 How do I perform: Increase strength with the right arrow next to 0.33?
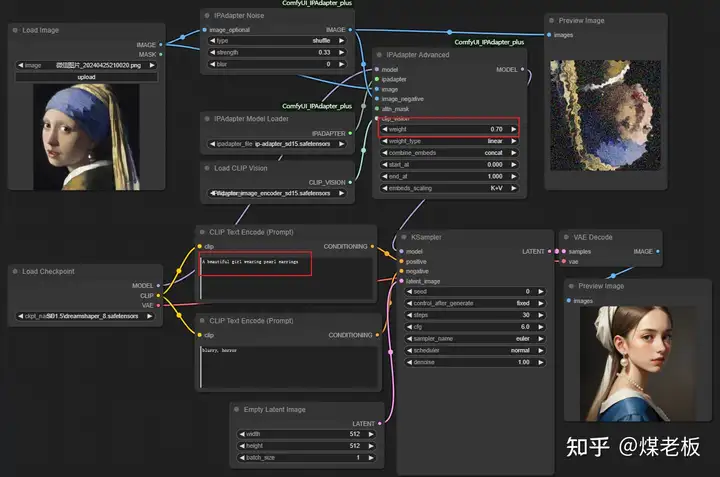pyautogui.click(x=342, y=52)
